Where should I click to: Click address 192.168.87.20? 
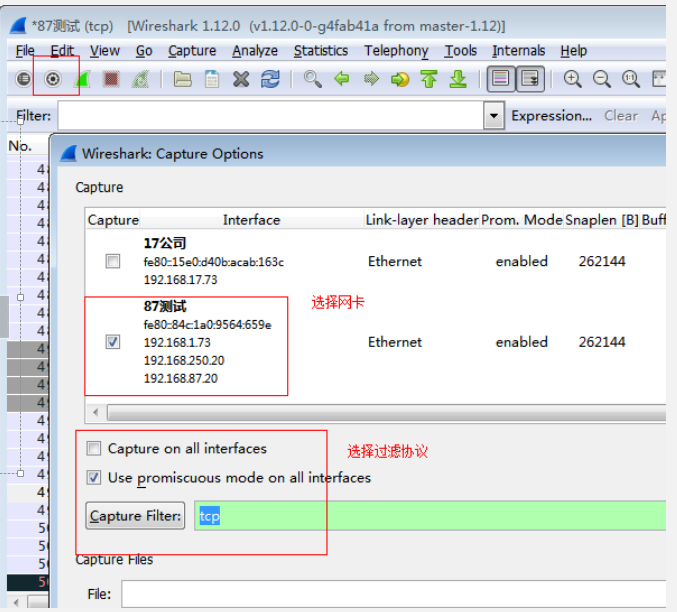[180, 378]
